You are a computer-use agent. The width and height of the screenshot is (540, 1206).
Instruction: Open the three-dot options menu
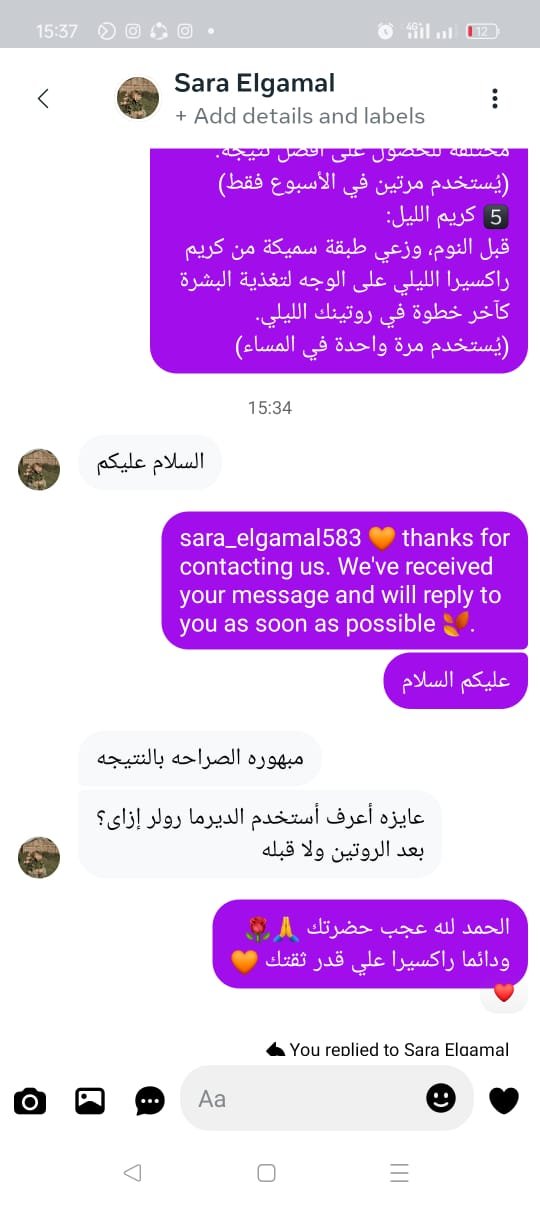(494, 98)
